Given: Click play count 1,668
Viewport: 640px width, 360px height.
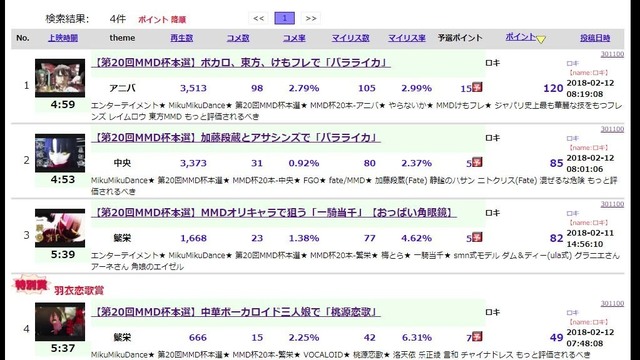Looking at the screenshot, I should [x=193, y=238].
